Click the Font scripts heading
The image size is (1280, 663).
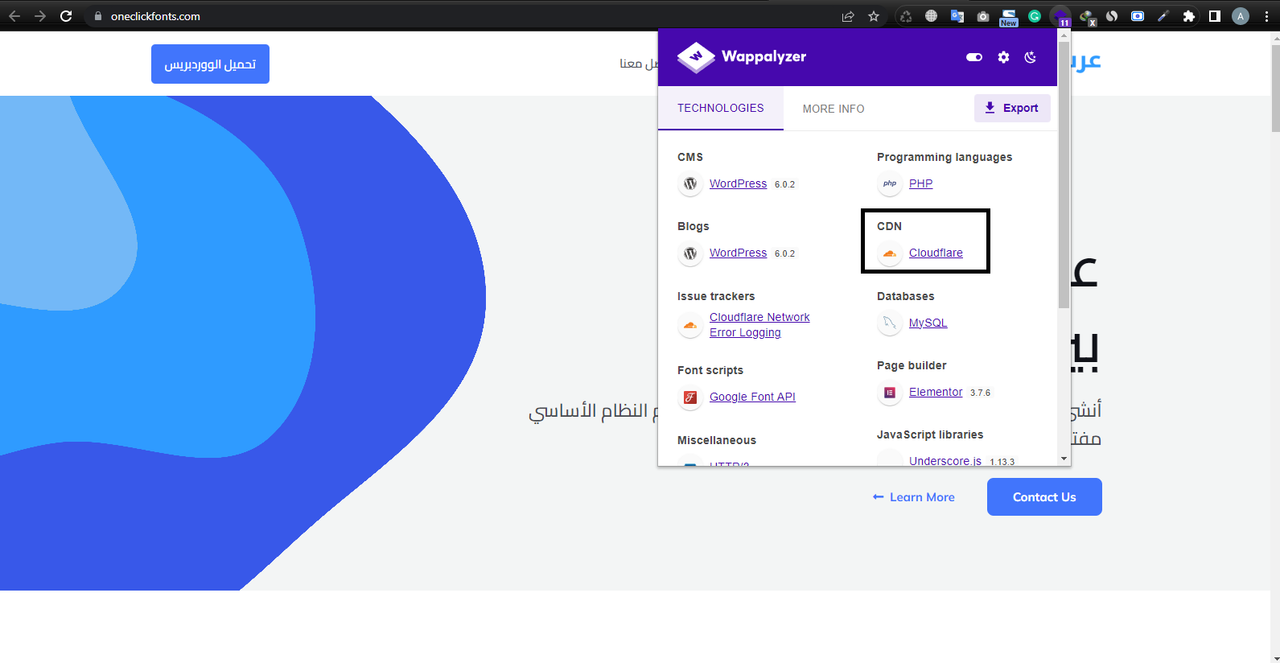click(710, 370)
